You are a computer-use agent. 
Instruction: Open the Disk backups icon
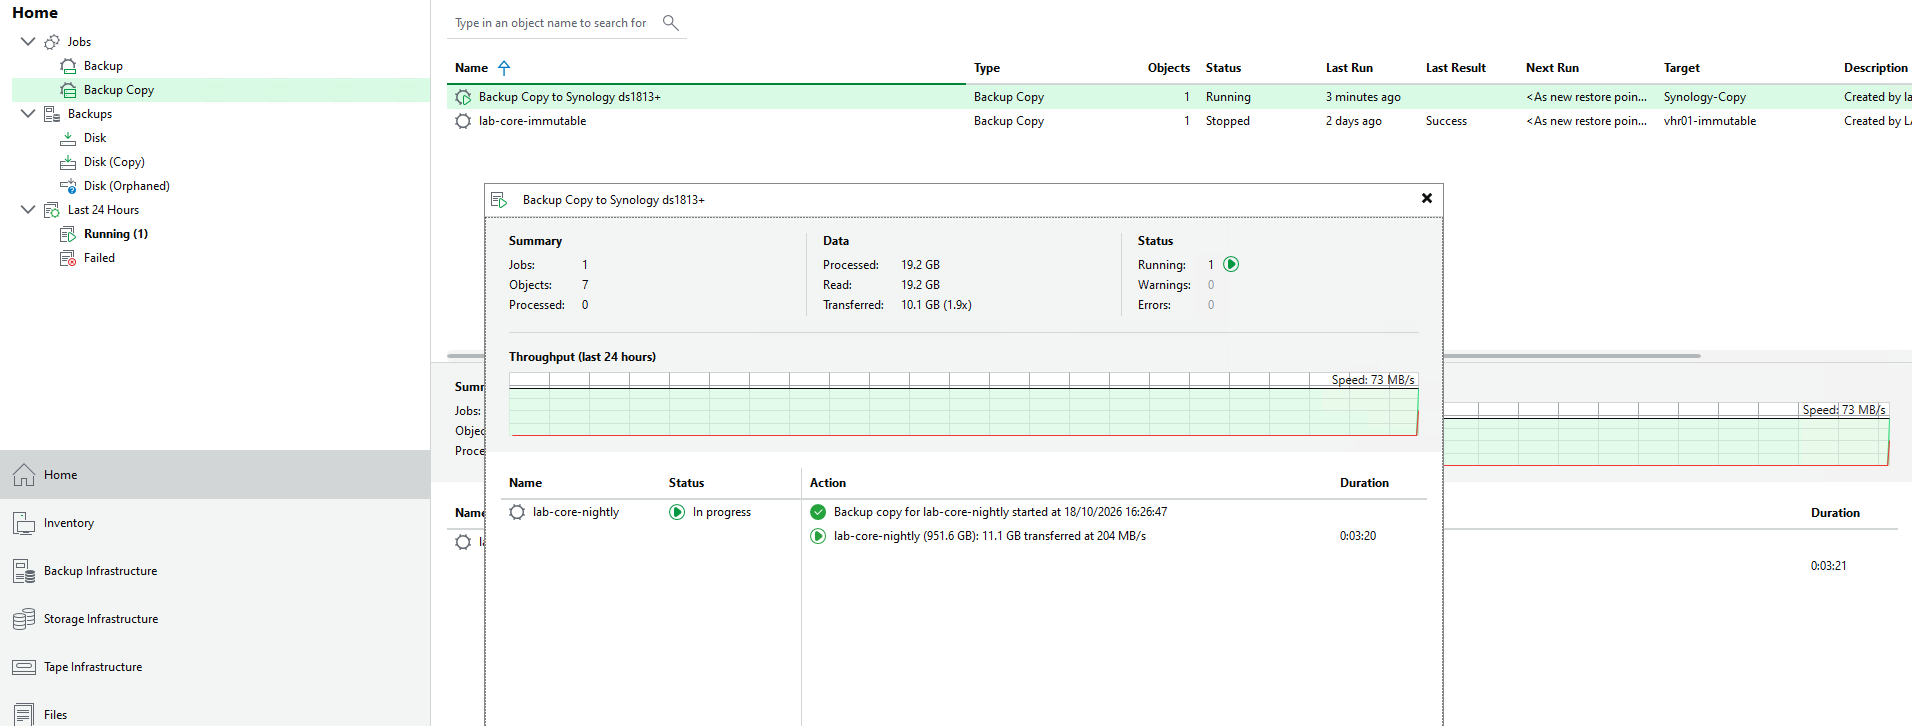68,138
